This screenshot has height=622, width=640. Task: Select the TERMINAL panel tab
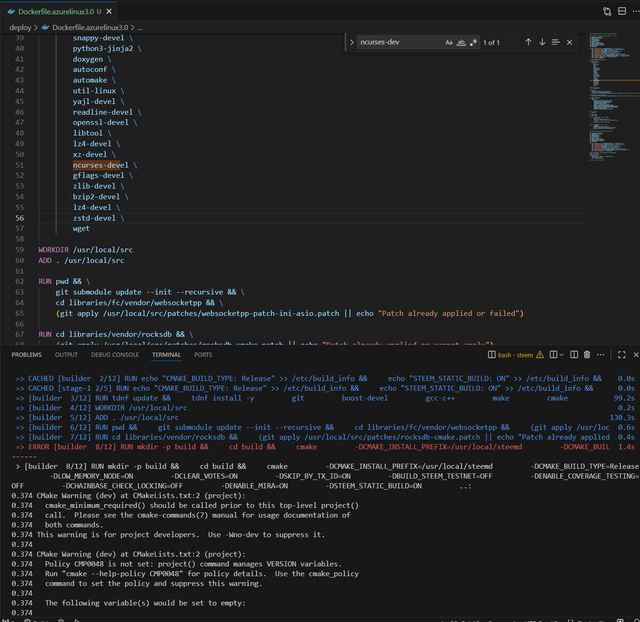click(x=166, y=355)
